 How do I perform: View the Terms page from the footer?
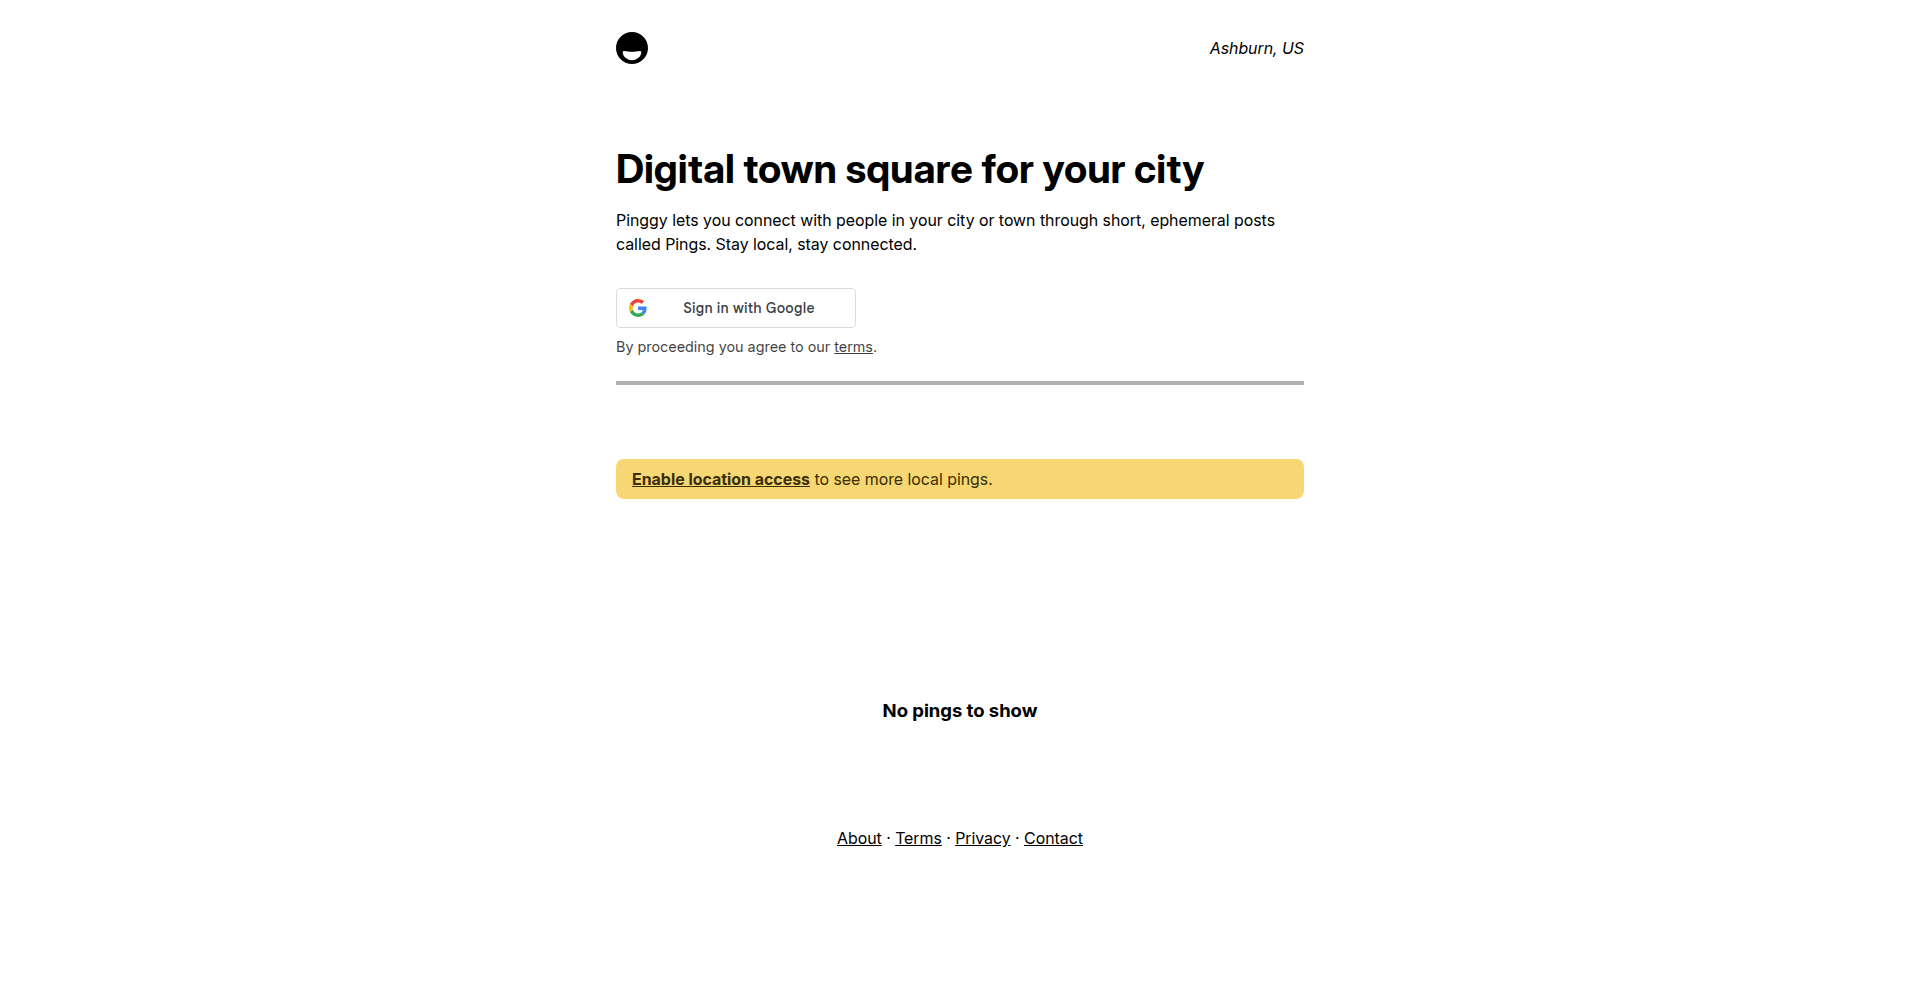(x=918, y=838)
